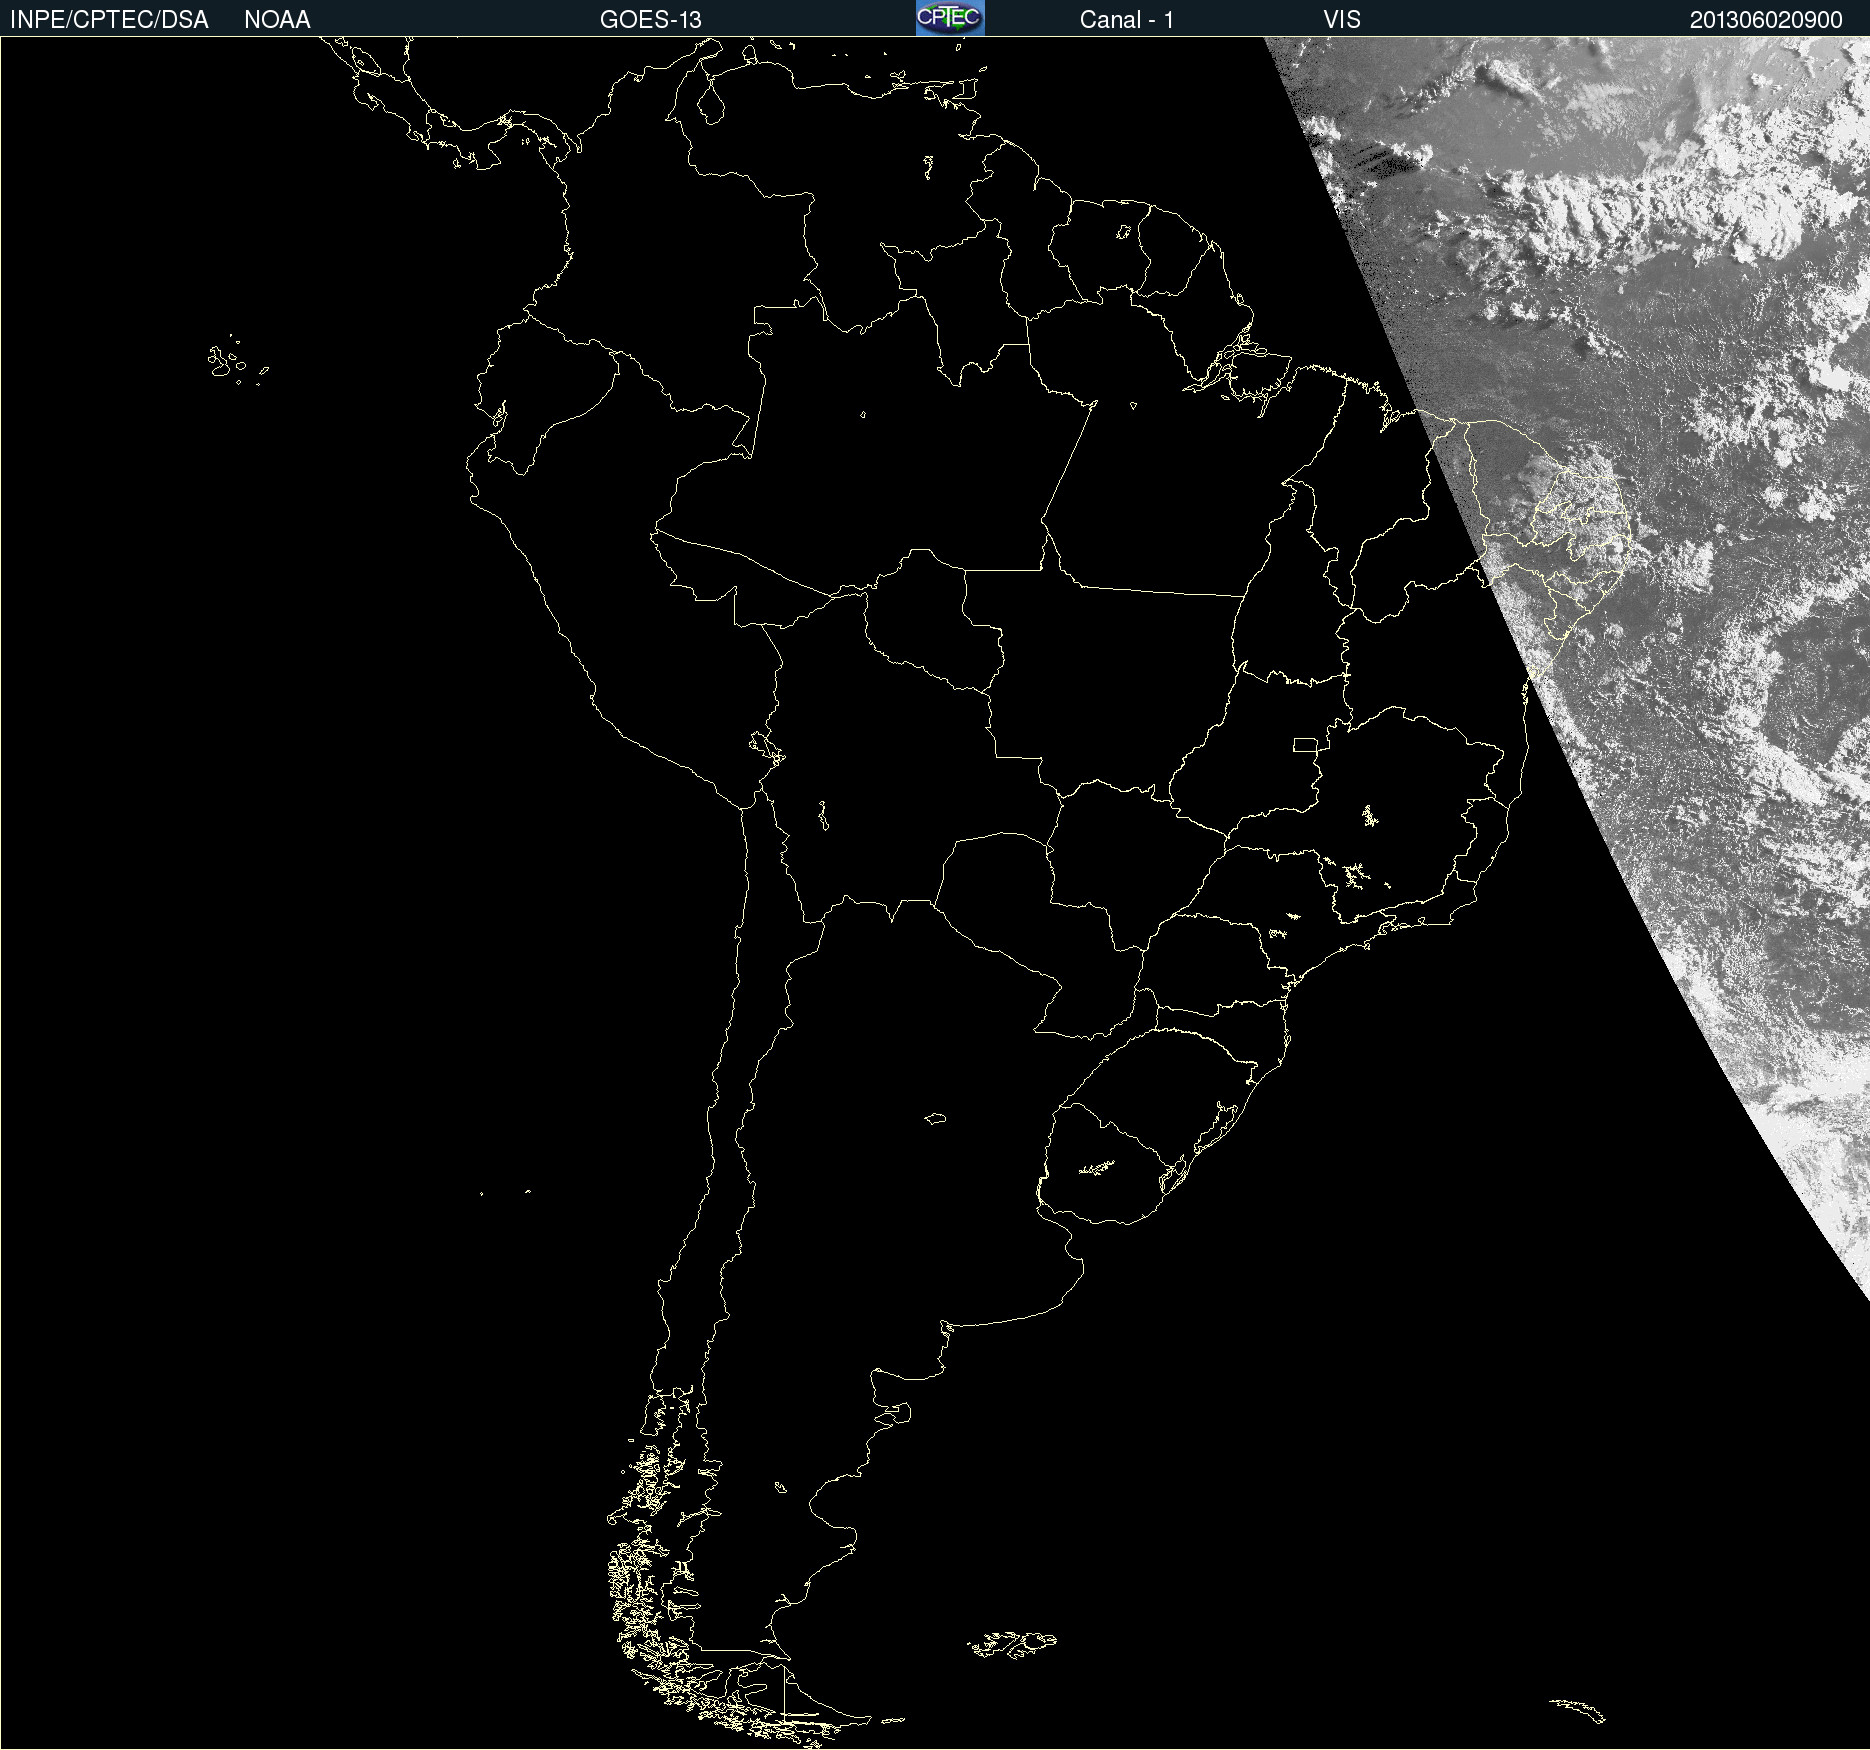Click the 201306020900 timestamp
This screenshot has height=1750, width=1870.
click(1765, 20)
